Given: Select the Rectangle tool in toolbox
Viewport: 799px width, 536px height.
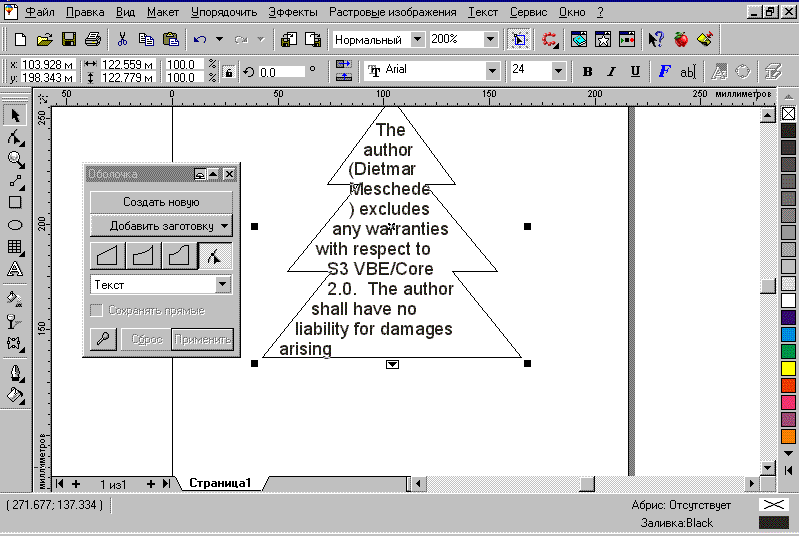Looking at the screenshot, I should pyautogui.click(x=15, y=203).
